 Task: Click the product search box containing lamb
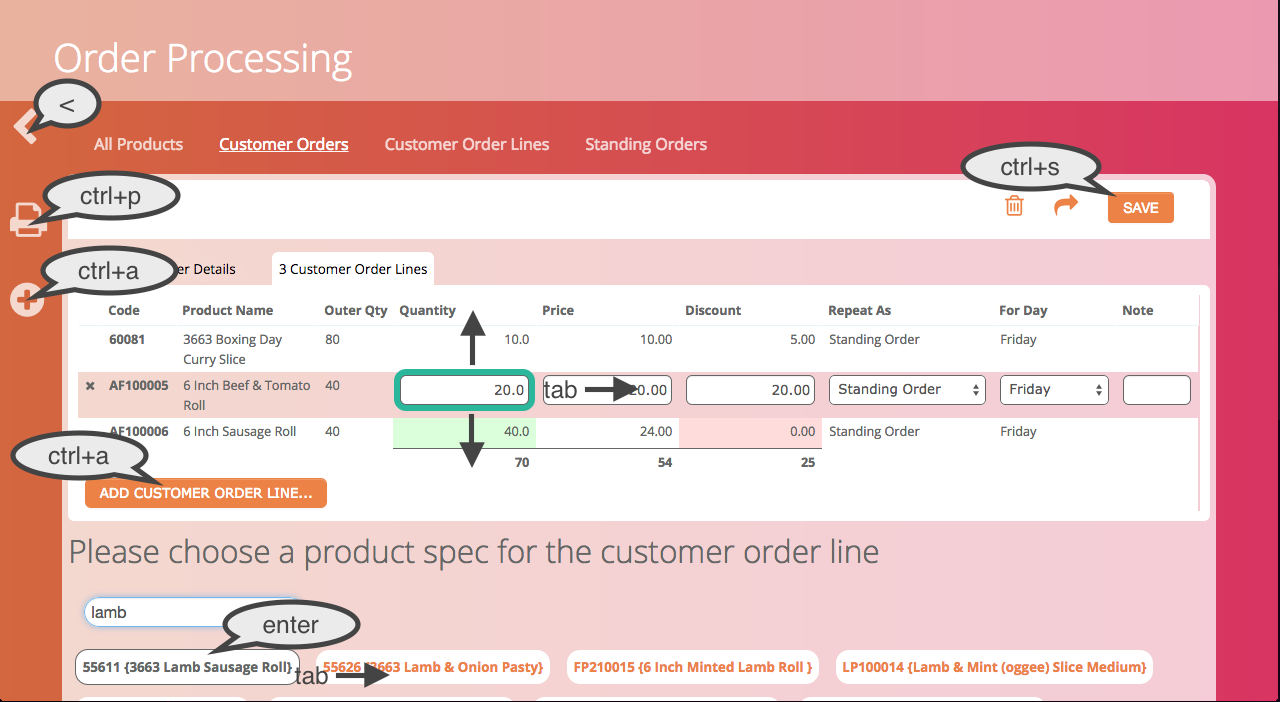(x=150, y=612)
